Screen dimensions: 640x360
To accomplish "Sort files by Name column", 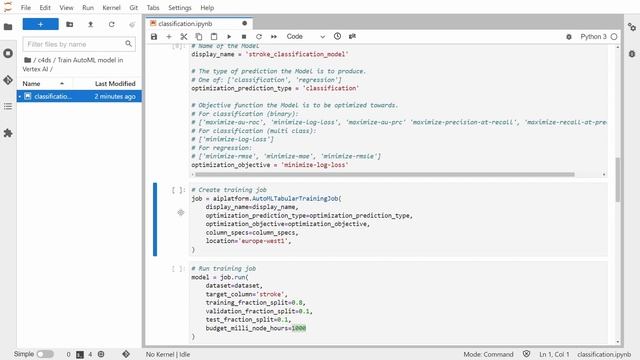I will click(43, 84).
